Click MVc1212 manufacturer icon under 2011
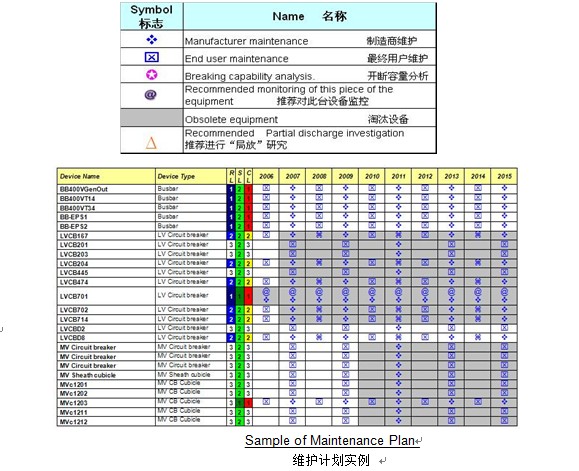Viewport: 579px width, 471px height. 398,420
